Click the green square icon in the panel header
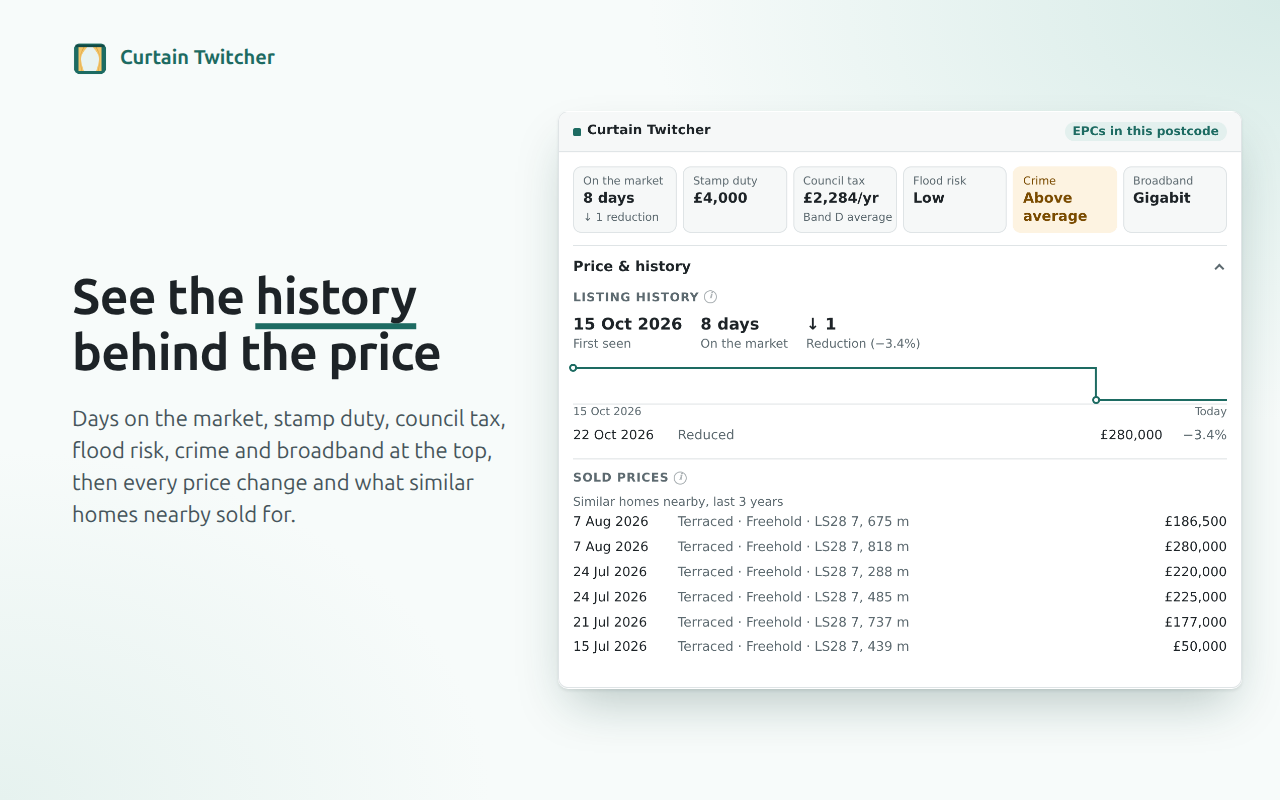Viewport: 1280px width, 800px height. tap(577, 131)
